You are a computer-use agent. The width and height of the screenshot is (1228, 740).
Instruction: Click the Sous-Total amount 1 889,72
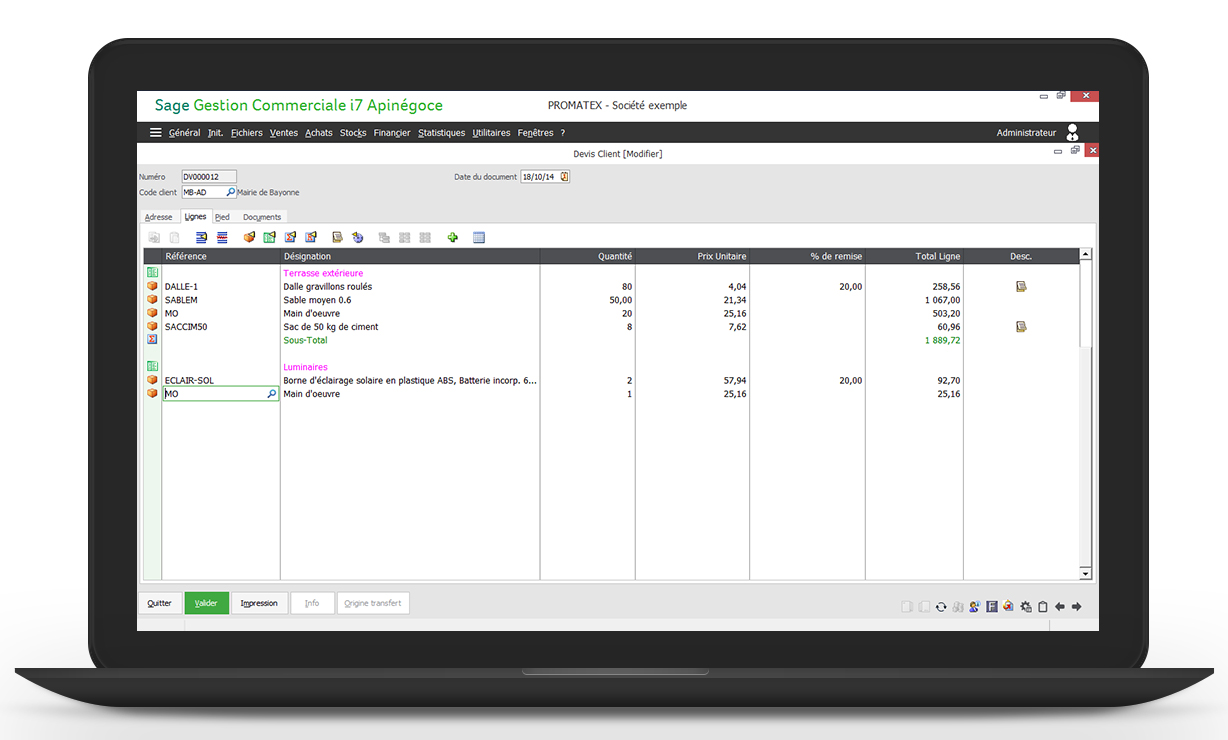[x=942, y=340]
